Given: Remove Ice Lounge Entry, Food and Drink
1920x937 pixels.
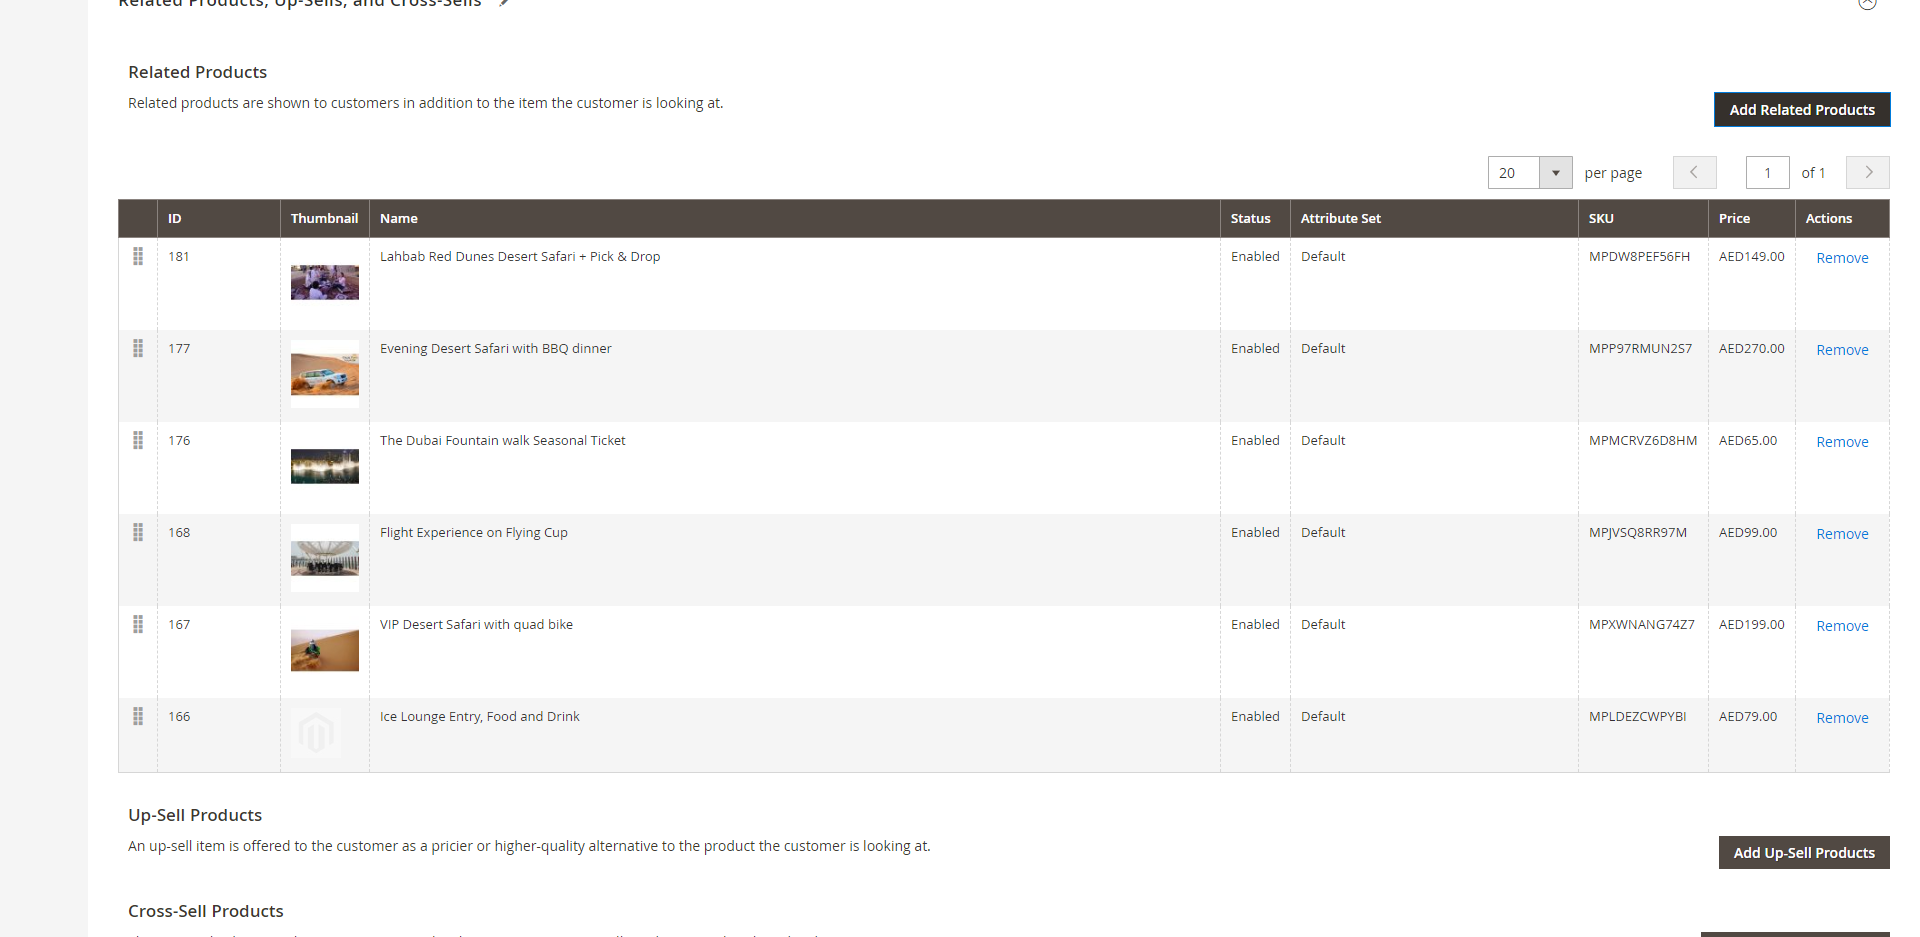Looking at the screenshot, I should [1842, 718].
